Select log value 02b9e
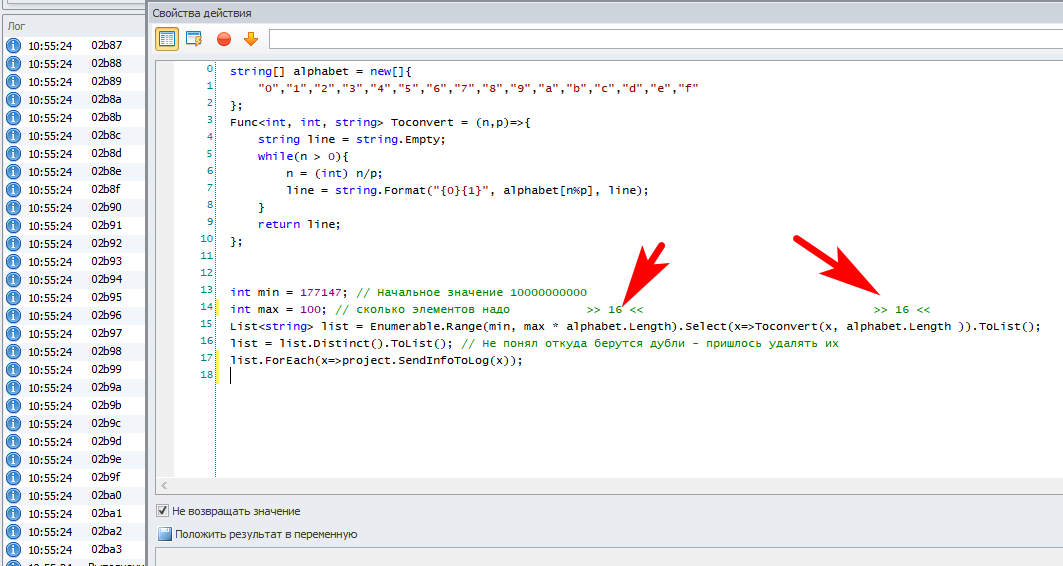Image resolution: width=1063 pixels, height=566 pixels. click(106, 459)
